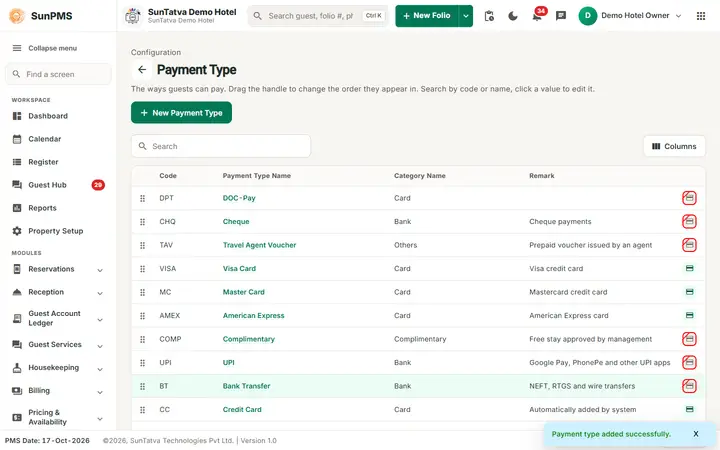Click drag handle of the Bank Transfer row
The height and width of the screenshot is (450, 720).
coord(142,386)
